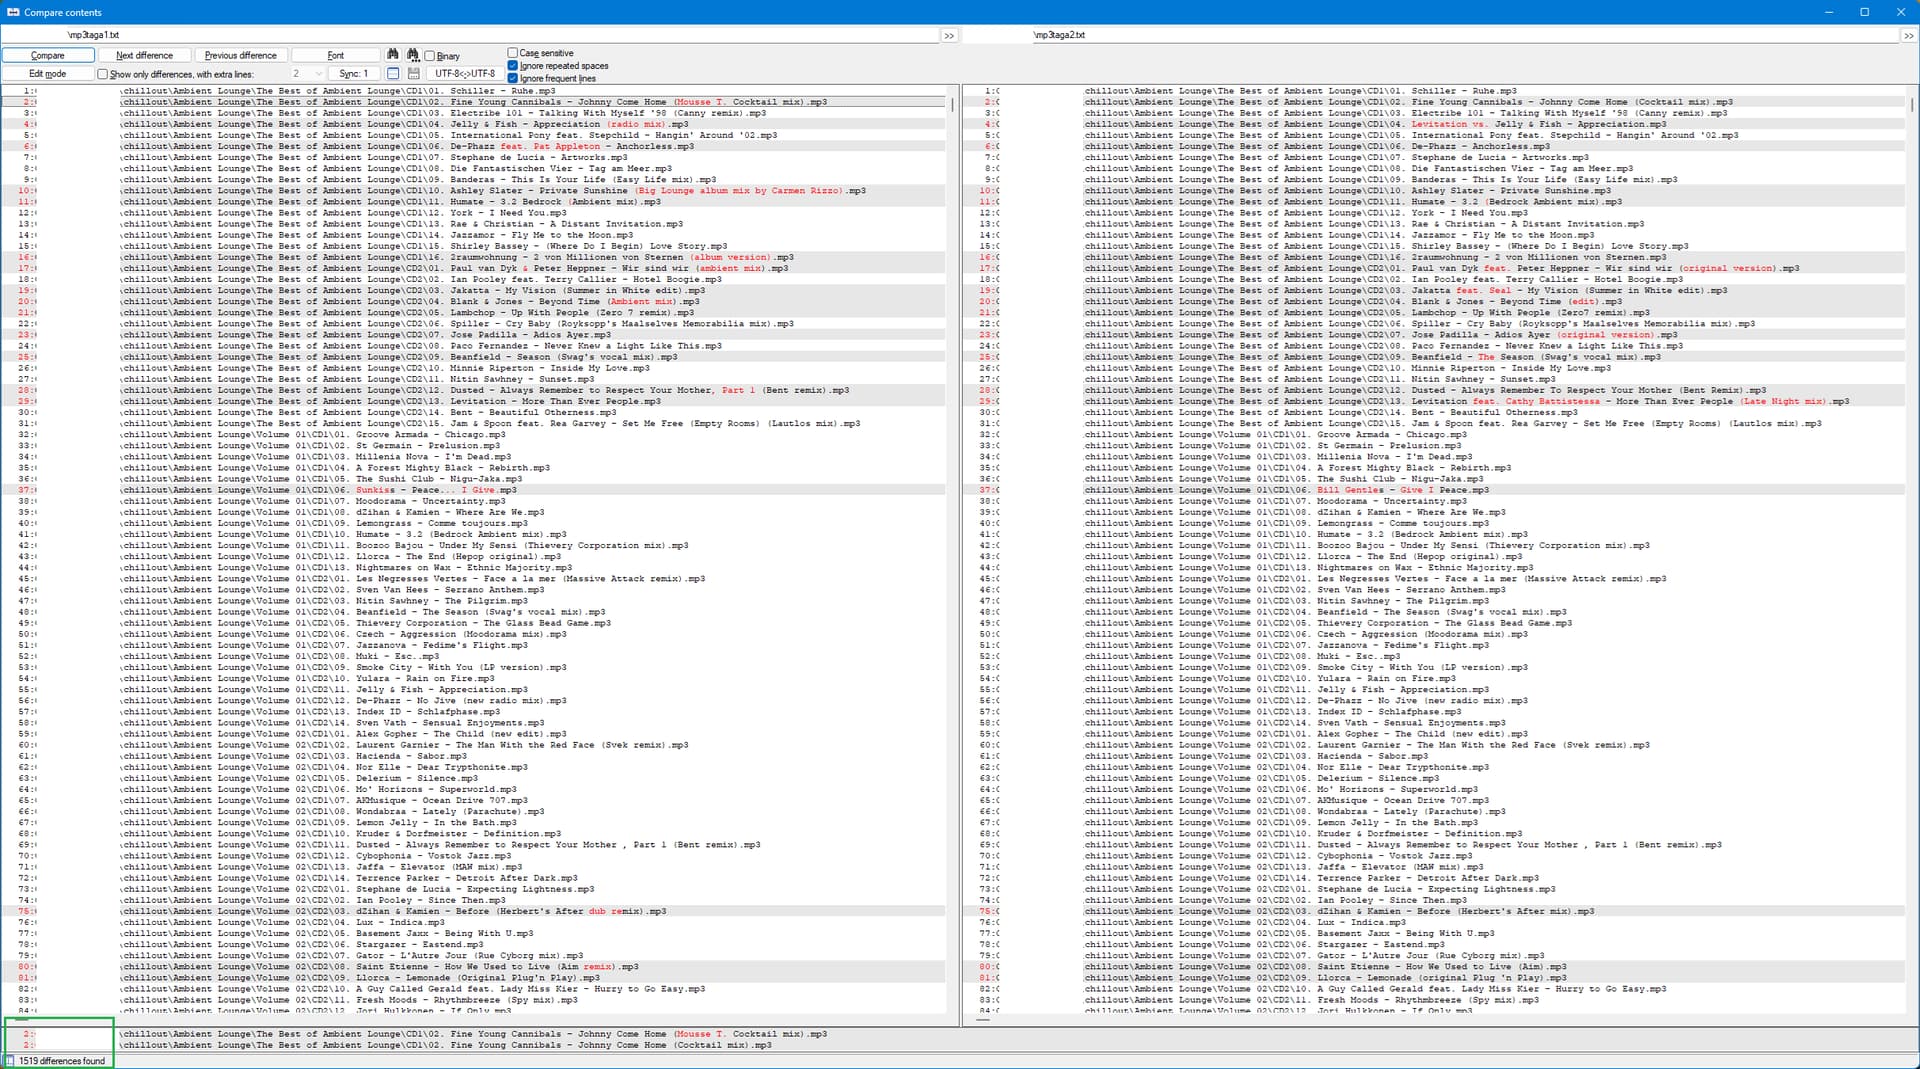
Task: Toggle Show only differences checkbox
Action: pyautogui.click(x=102, y=74)
